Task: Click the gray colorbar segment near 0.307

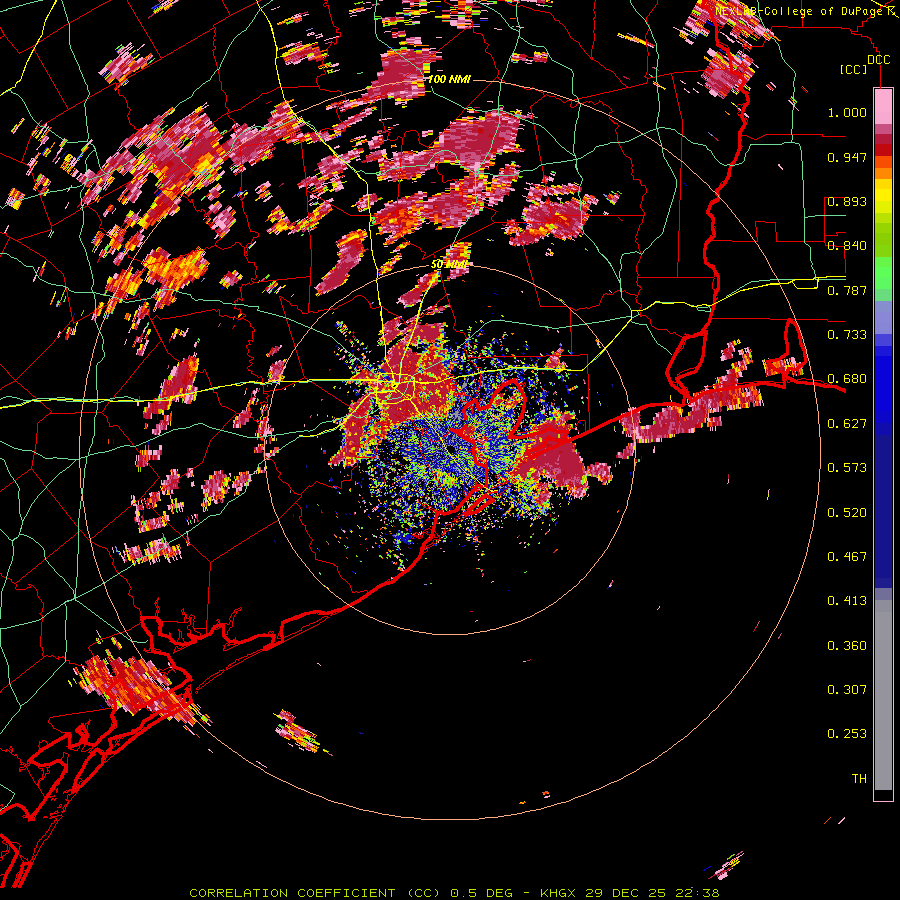Action: [x=883, y=695]
